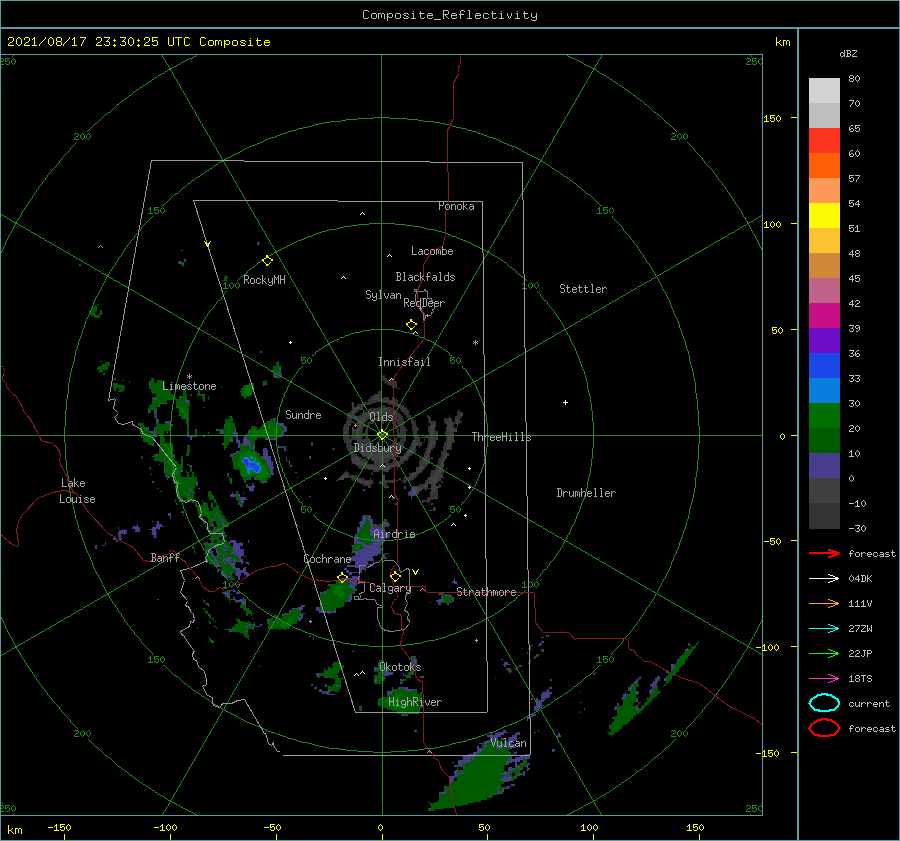The width and height of the screenshot is (900, 841).
Task: Click the 'Didsbury' town label
Action: pyautogui.click(x=377, y=448)
